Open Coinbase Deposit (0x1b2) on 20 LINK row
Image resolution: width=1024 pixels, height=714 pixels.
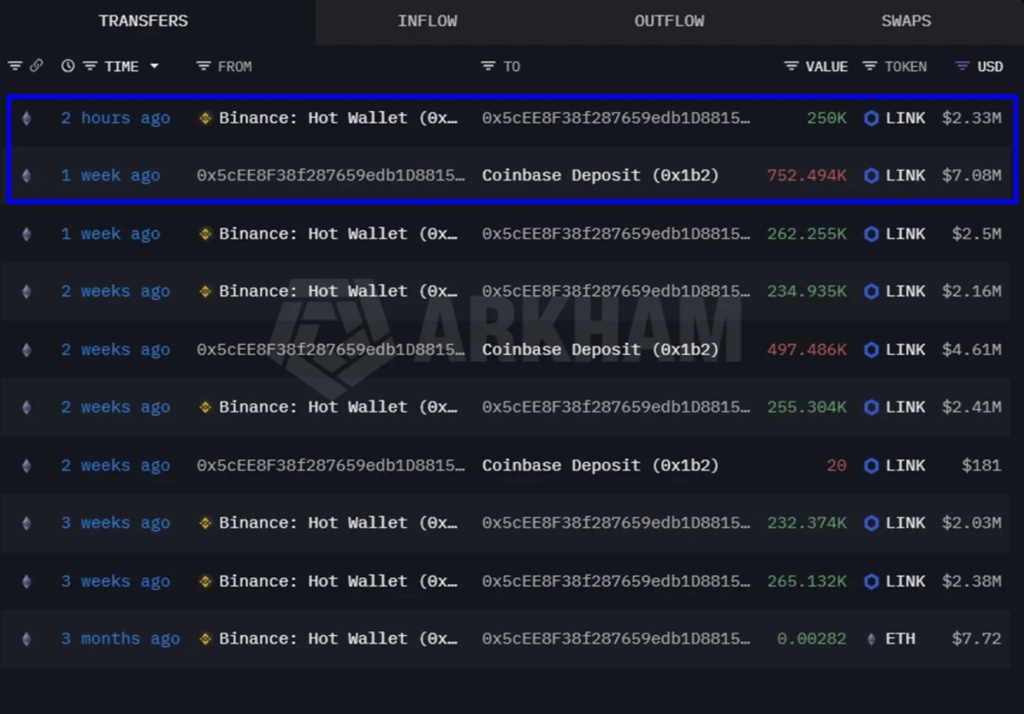[600, 466]
